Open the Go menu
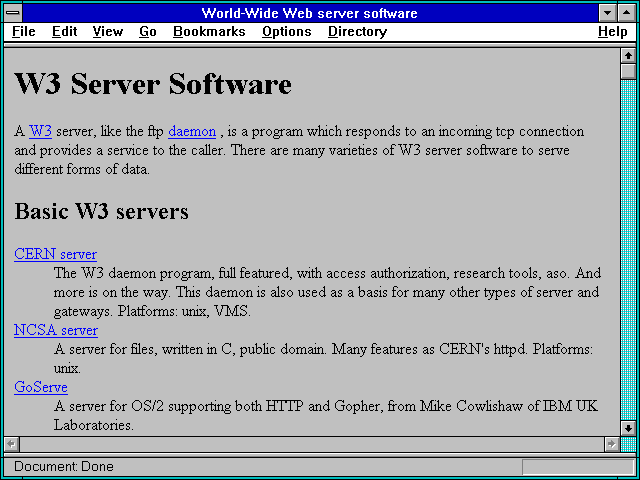640x480 pixels. tap(148, 32)
